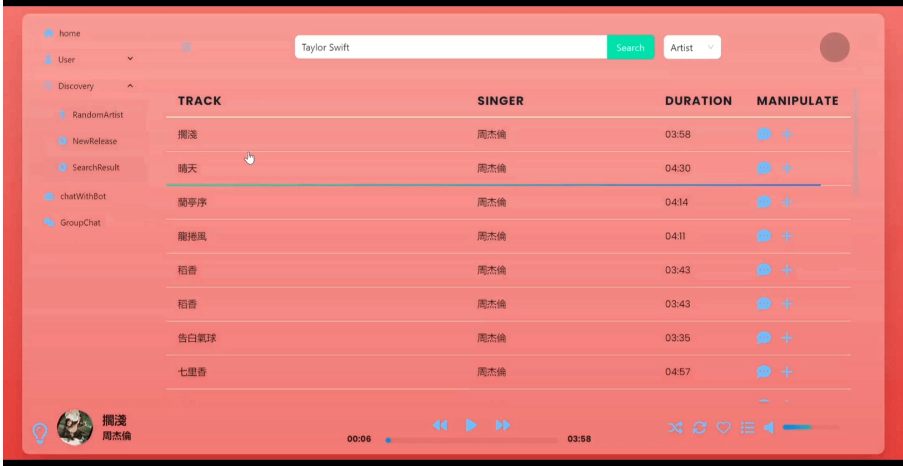The width and height of the screenshot is (903, 466).
Task: Click the 04:57 duration cell
Action: [678, 372]
